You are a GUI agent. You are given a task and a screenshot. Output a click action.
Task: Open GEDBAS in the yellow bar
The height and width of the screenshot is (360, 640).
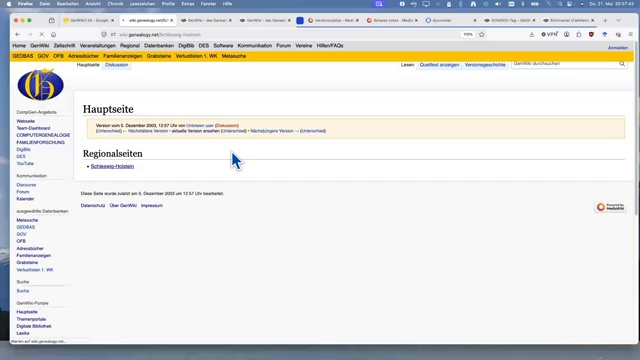point(23,56)
